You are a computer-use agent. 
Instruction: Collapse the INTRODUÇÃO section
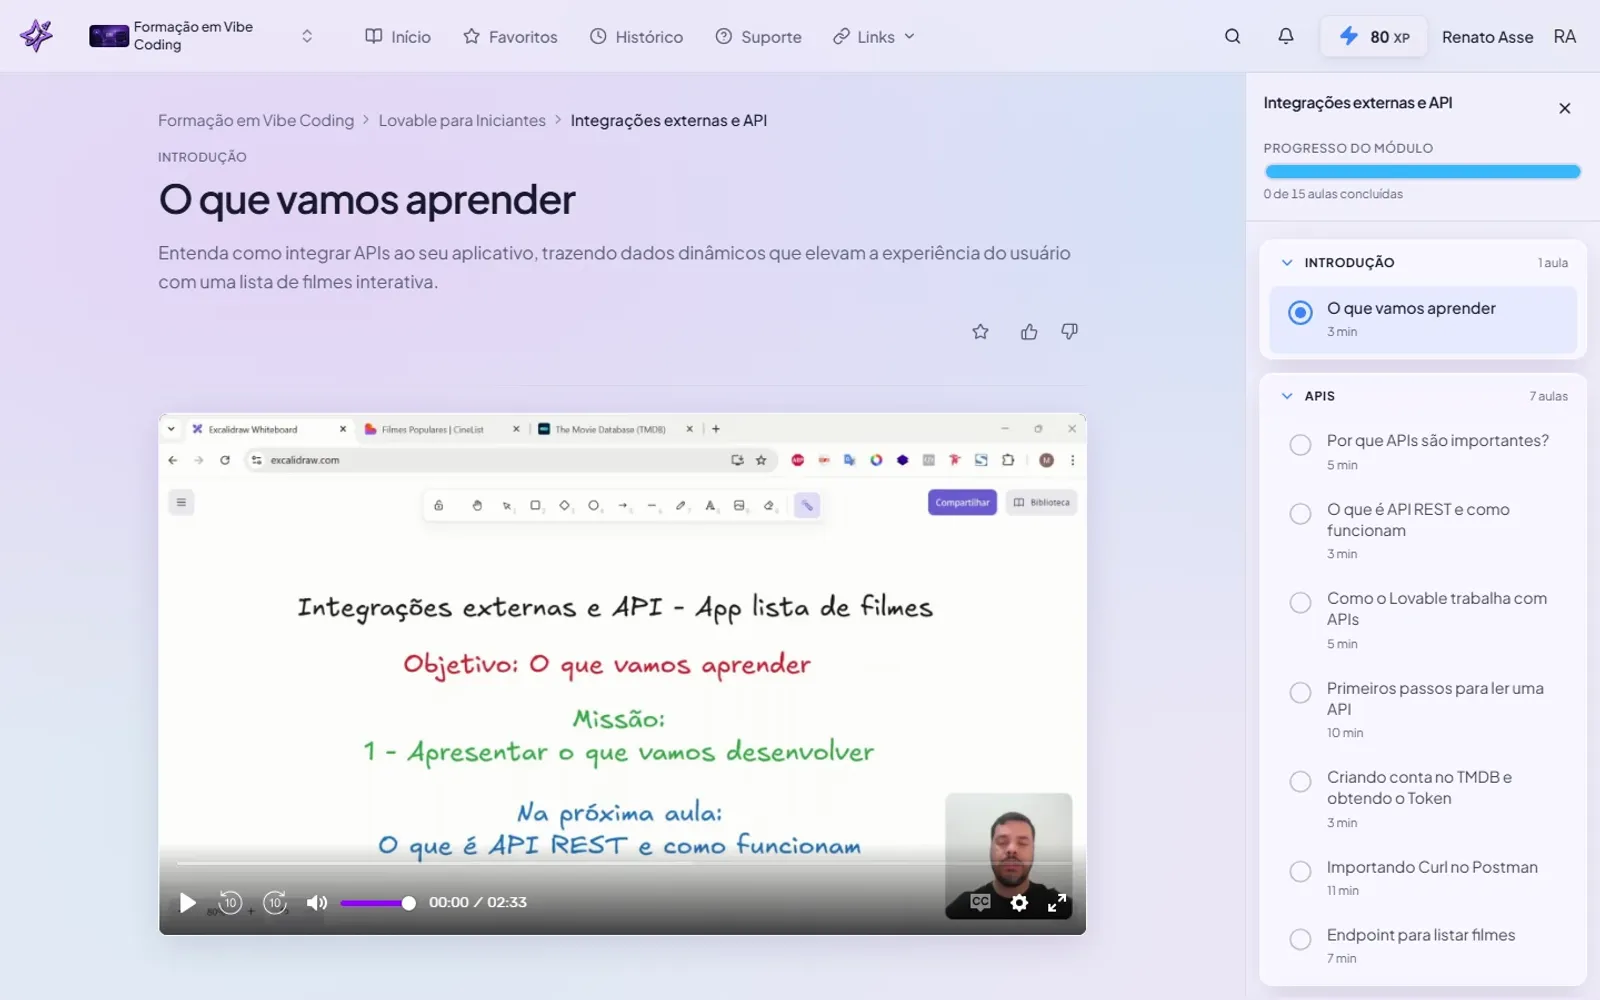pyautogui.click(x=1287, y=263)
